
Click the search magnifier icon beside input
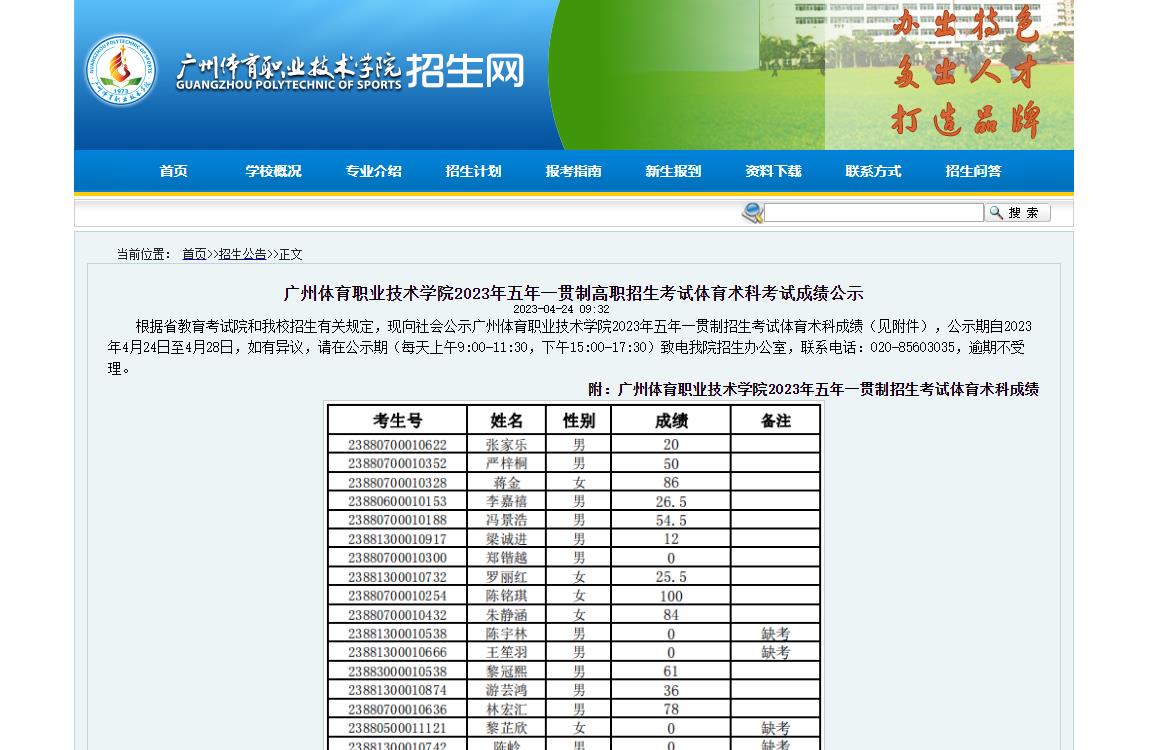tap(752, 213)
